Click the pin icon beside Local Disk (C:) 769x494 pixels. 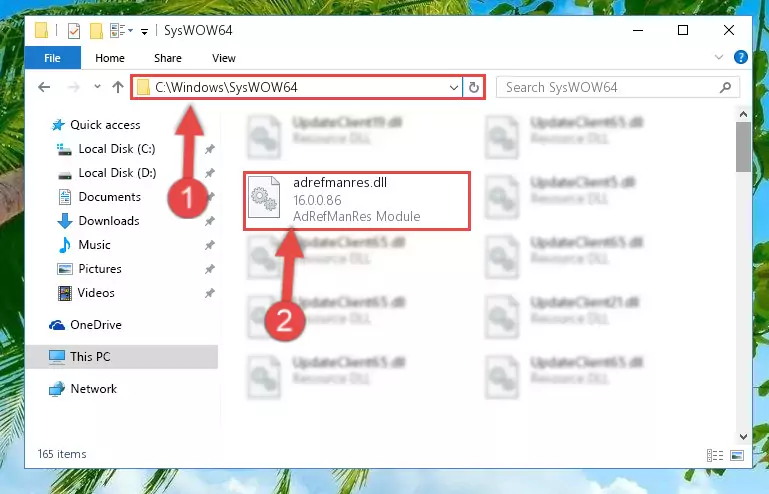click(209, 149)
